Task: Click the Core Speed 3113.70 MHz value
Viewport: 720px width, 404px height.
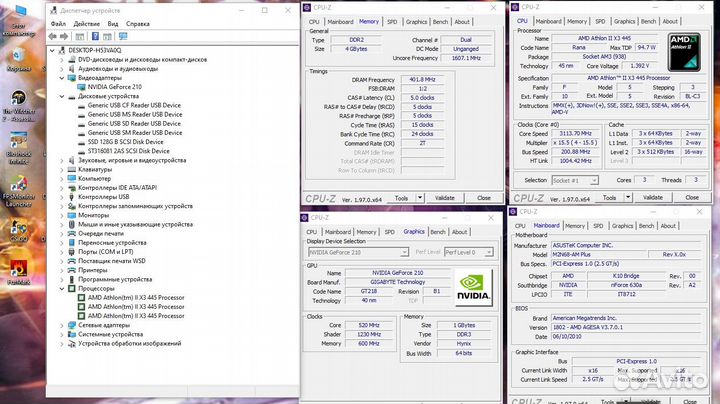Action: pyautogui.click(x=576, y=134)
